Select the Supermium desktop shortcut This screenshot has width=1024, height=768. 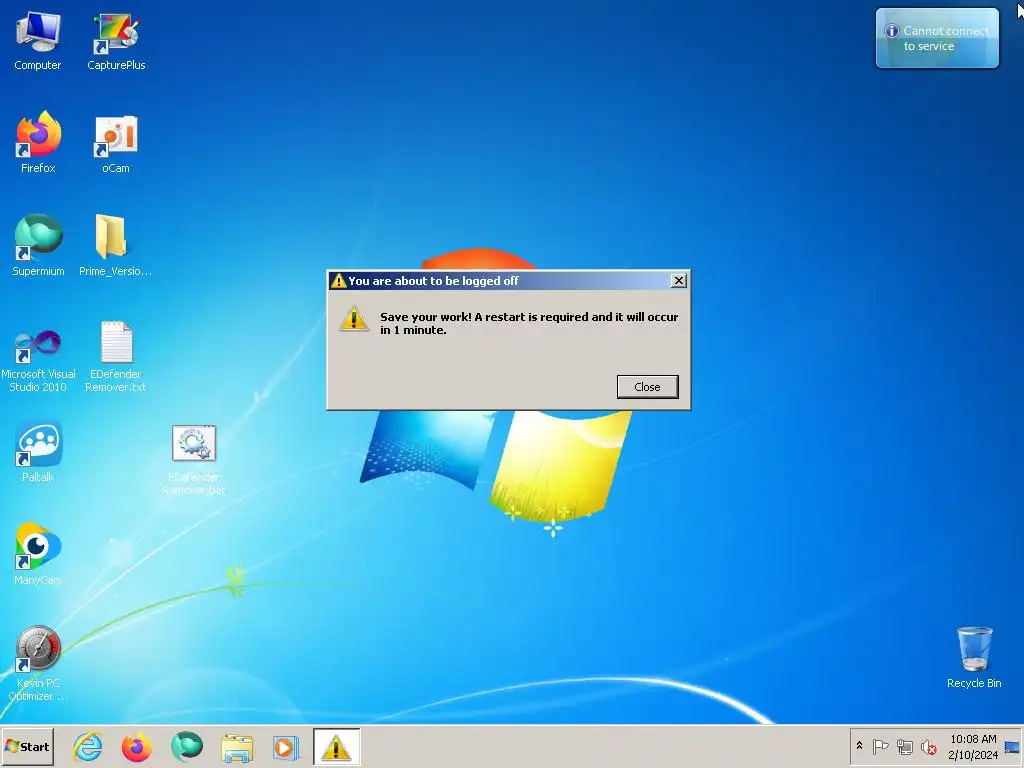pos(38,246)
